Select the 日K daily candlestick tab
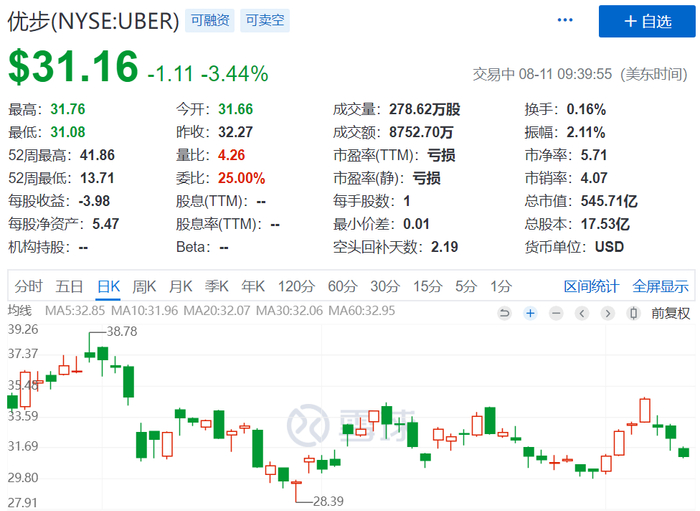 coord(108,286)
